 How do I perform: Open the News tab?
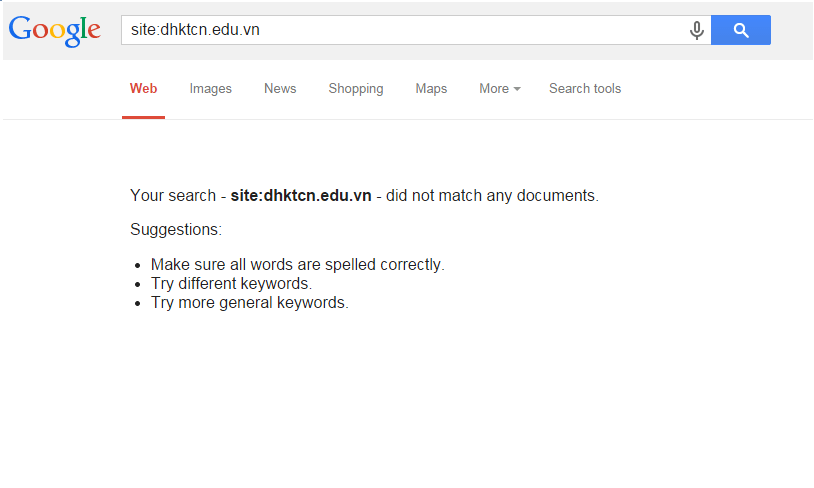tap(280, 89)
